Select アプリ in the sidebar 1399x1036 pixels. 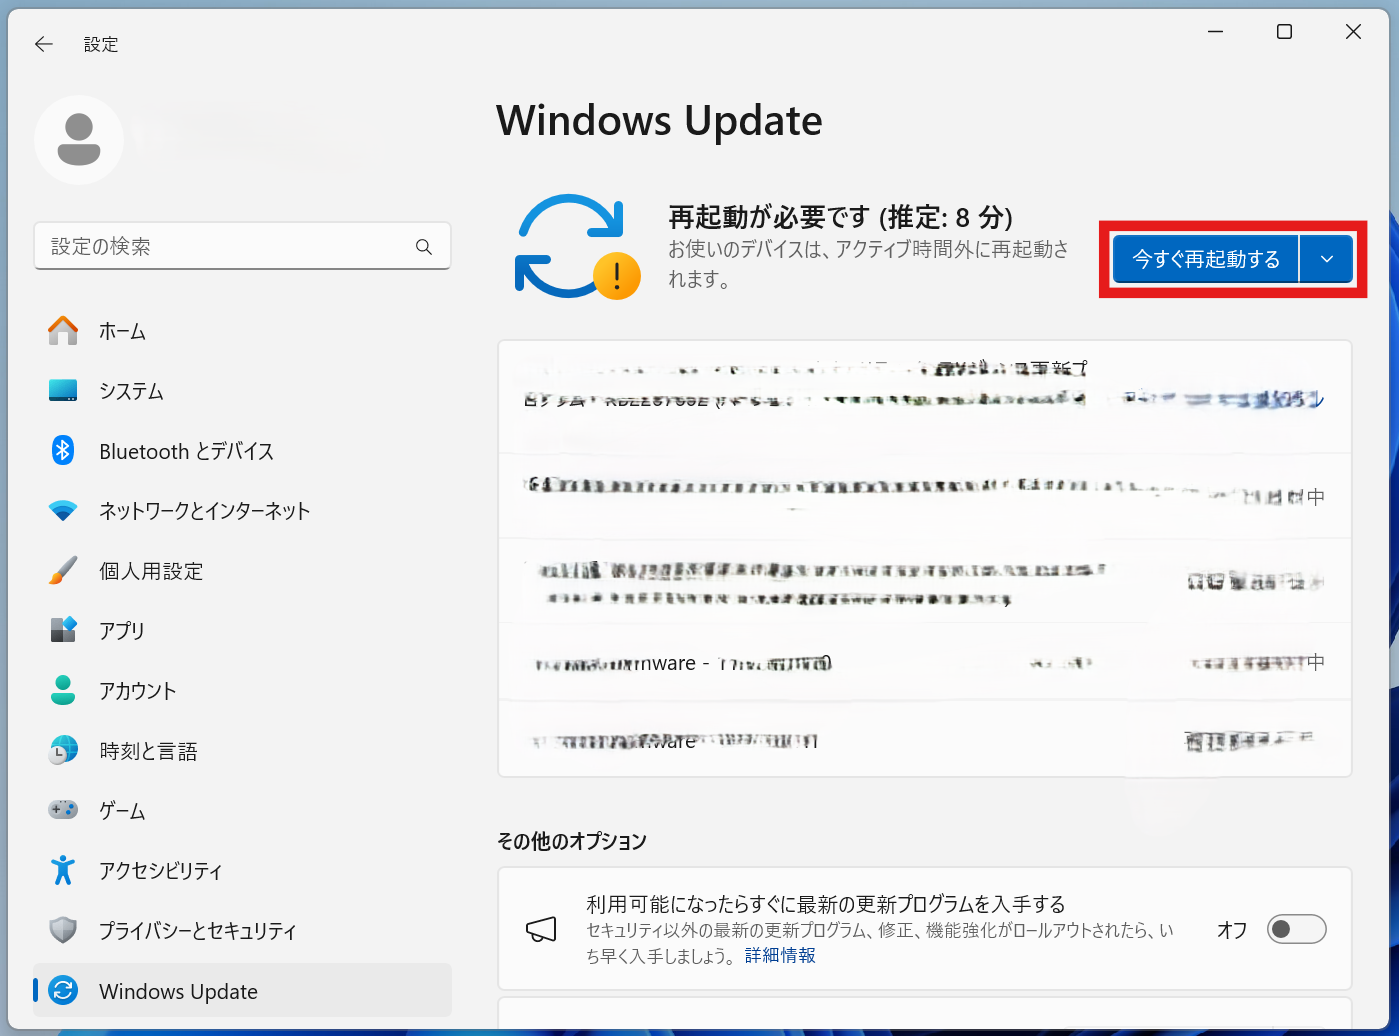[x=242, y=630]
